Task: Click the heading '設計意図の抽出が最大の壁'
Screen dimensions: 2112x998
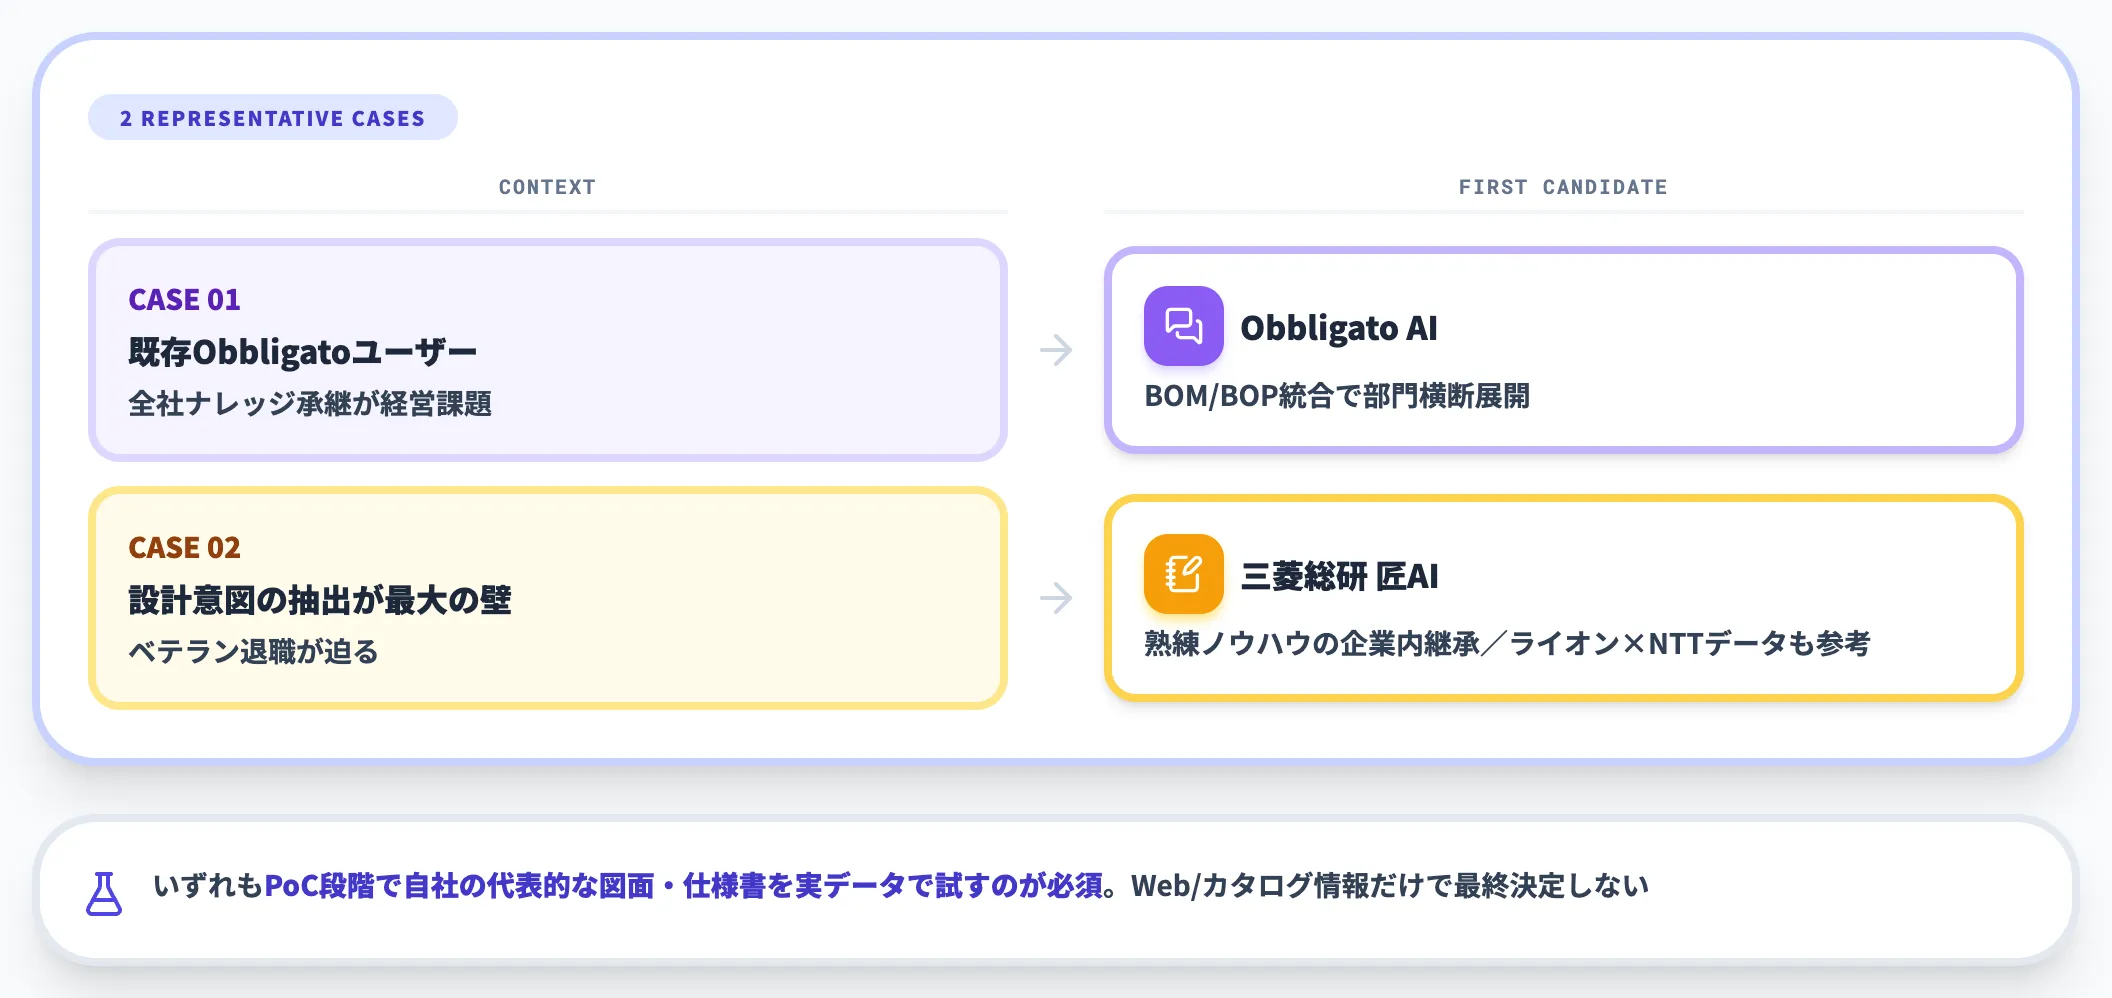Action: (x=320, y=600)
